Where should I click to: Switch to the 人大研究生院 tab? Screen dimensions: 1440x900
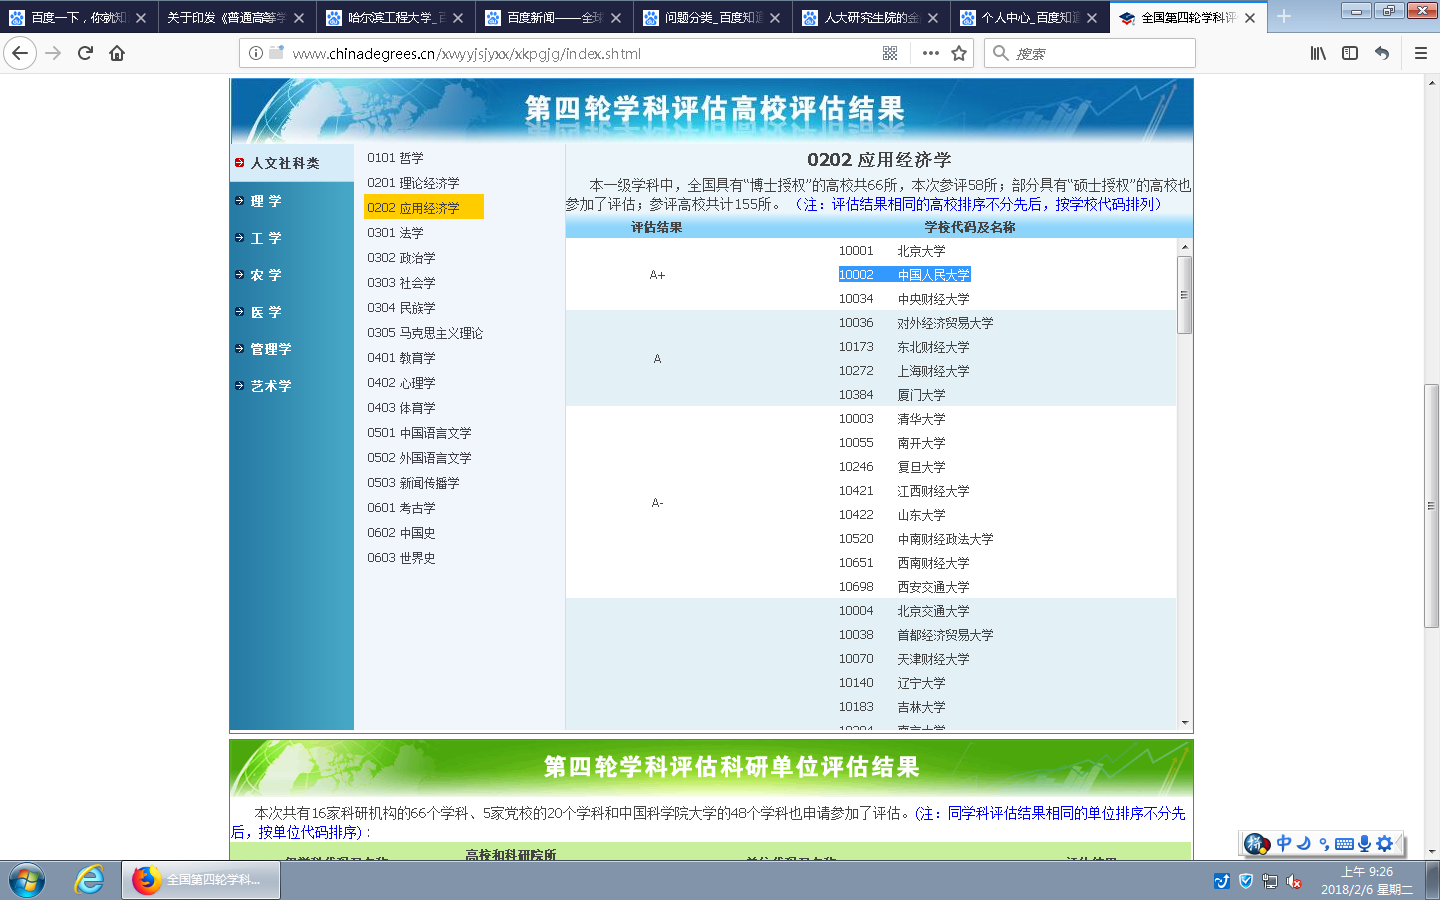tap(872, 17)
